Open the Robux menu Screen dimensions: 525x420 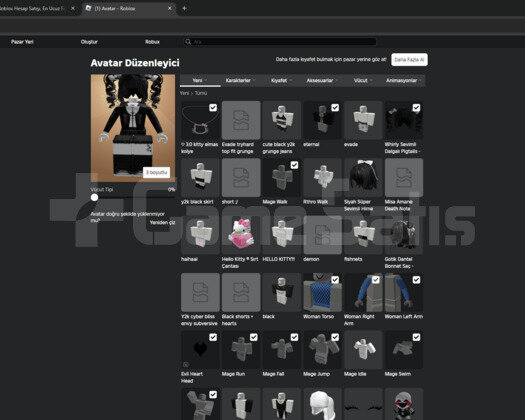152,42
